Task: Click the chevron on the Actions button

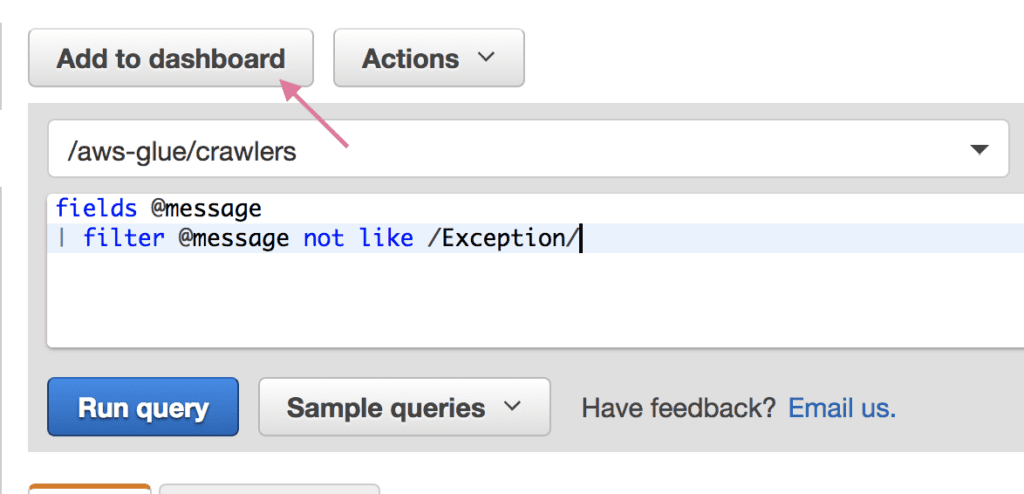Action: 485,58
